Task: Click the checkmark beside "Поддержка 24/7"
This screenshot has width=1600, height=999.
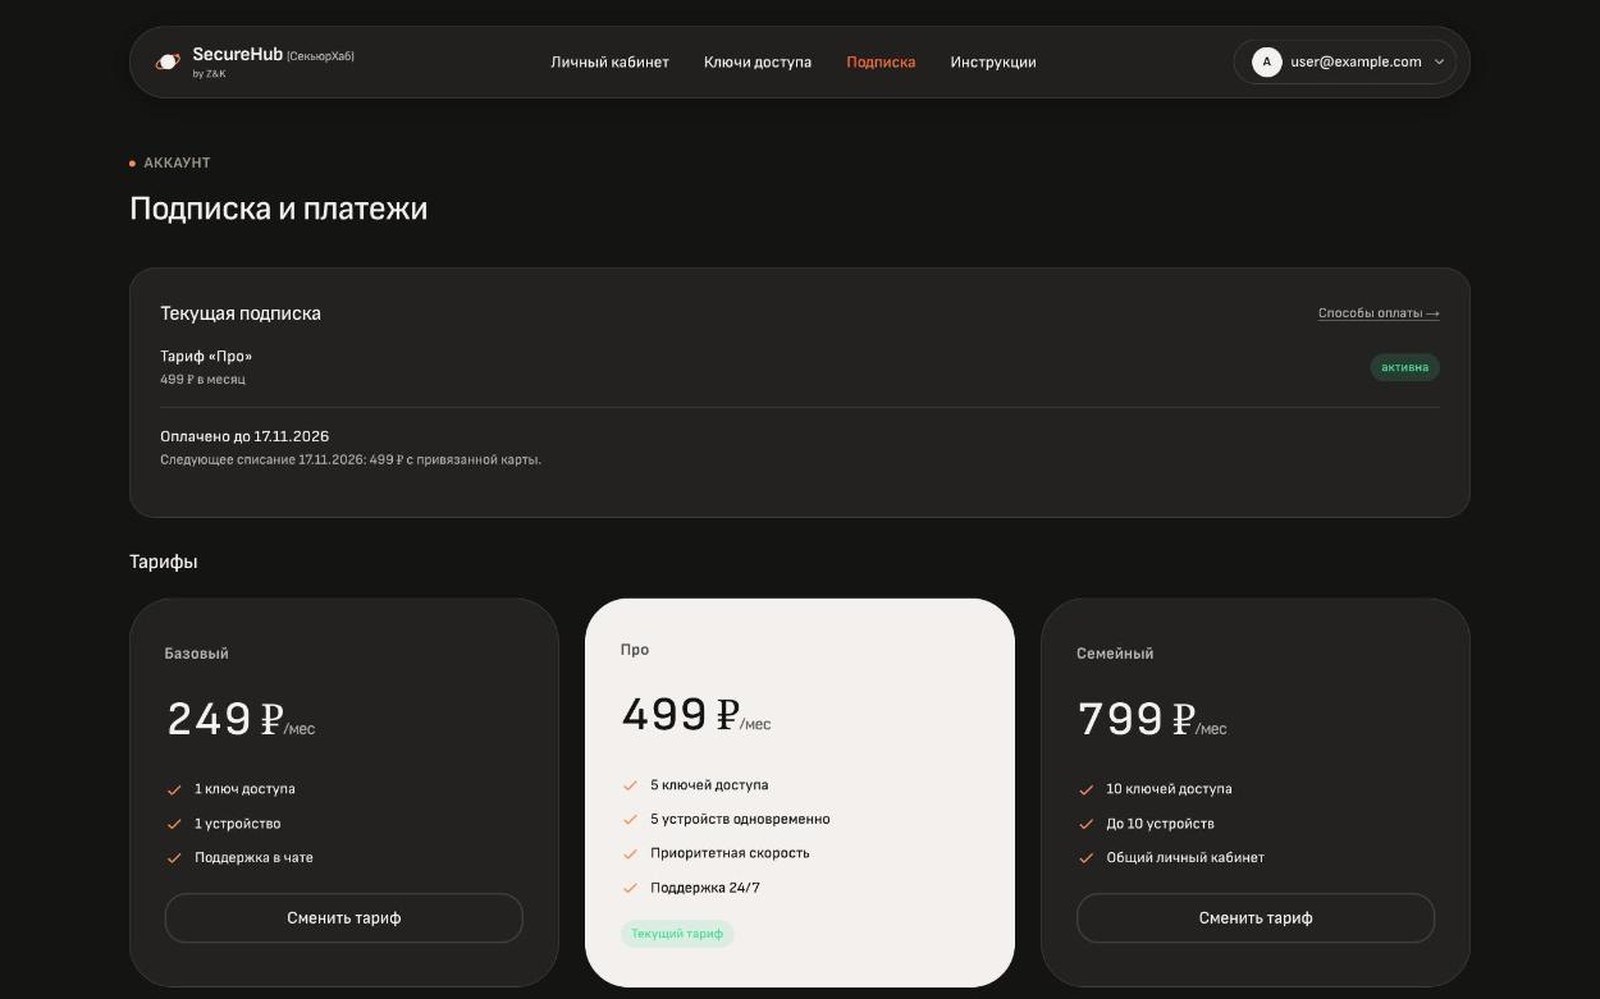Action: pos(630,888)
